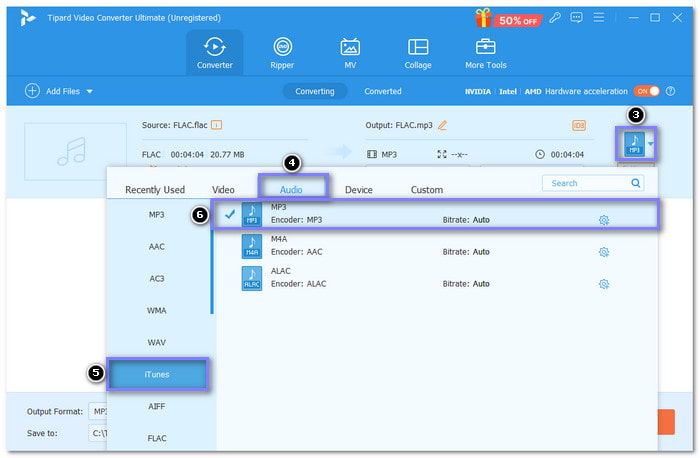Image resolution: width=700 pixels, height=458 pixels.
Task: Select iTunes format category
Action: (x=157, y=374)
